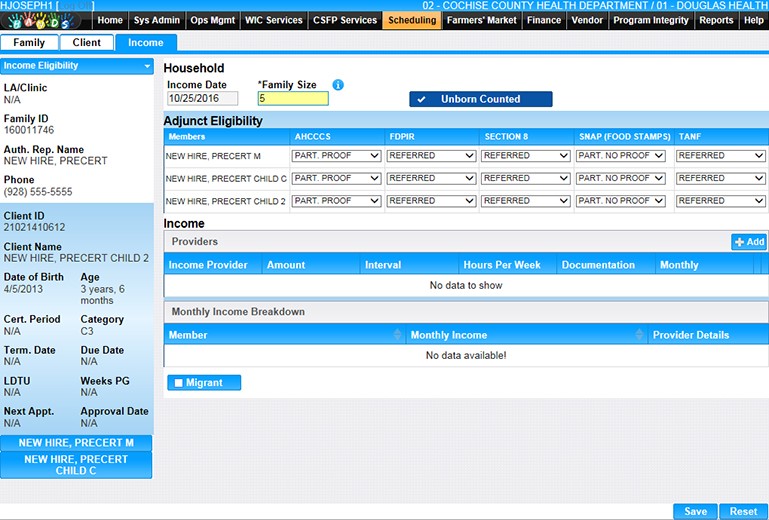Open the Farmers' Market menu
This screenshot has width=769, height=520.
(x=481, y=20)
